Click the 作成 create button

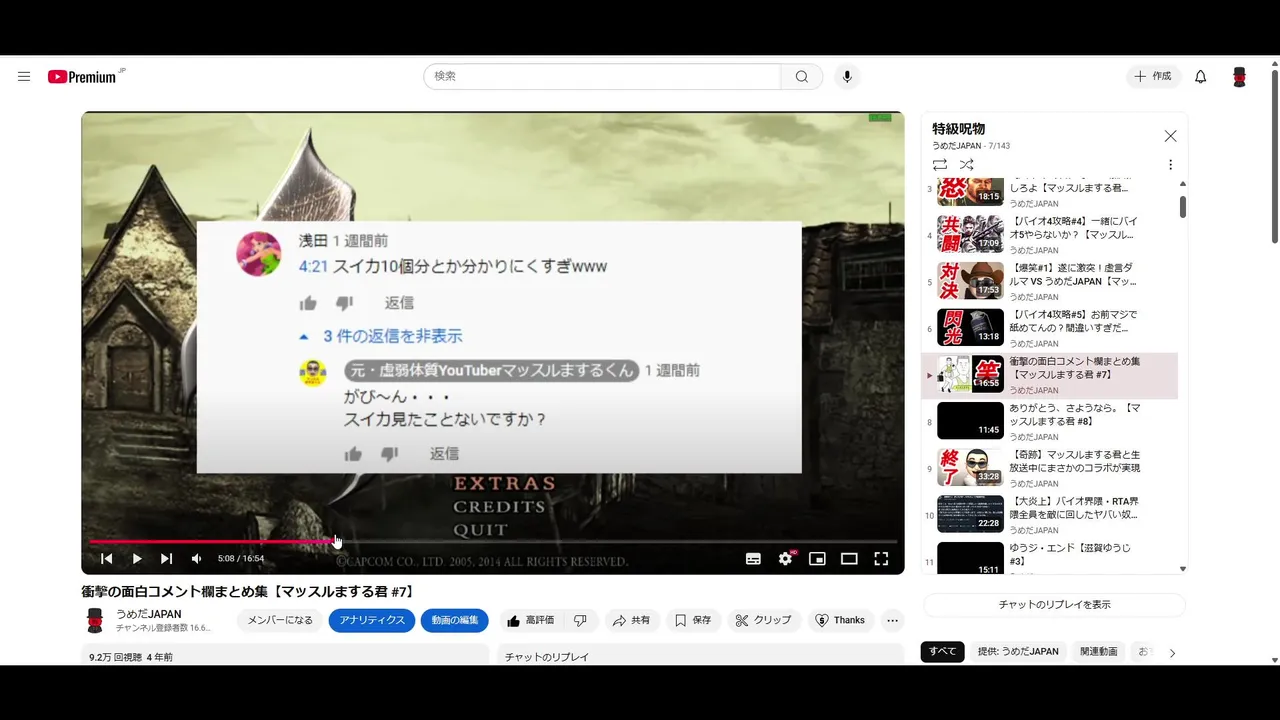(1153, 76)
